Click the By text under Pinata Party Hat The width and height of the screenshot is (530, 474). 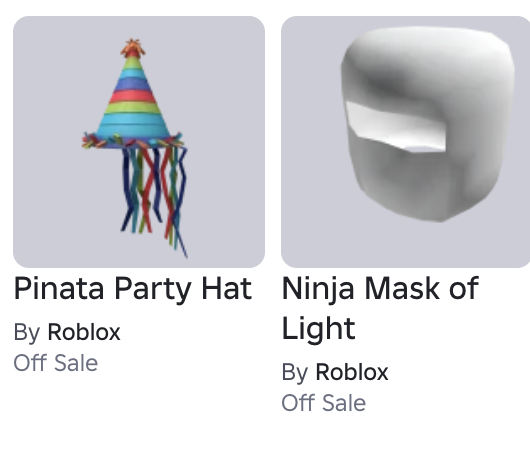pyautogui.click(x=27, y=333)
